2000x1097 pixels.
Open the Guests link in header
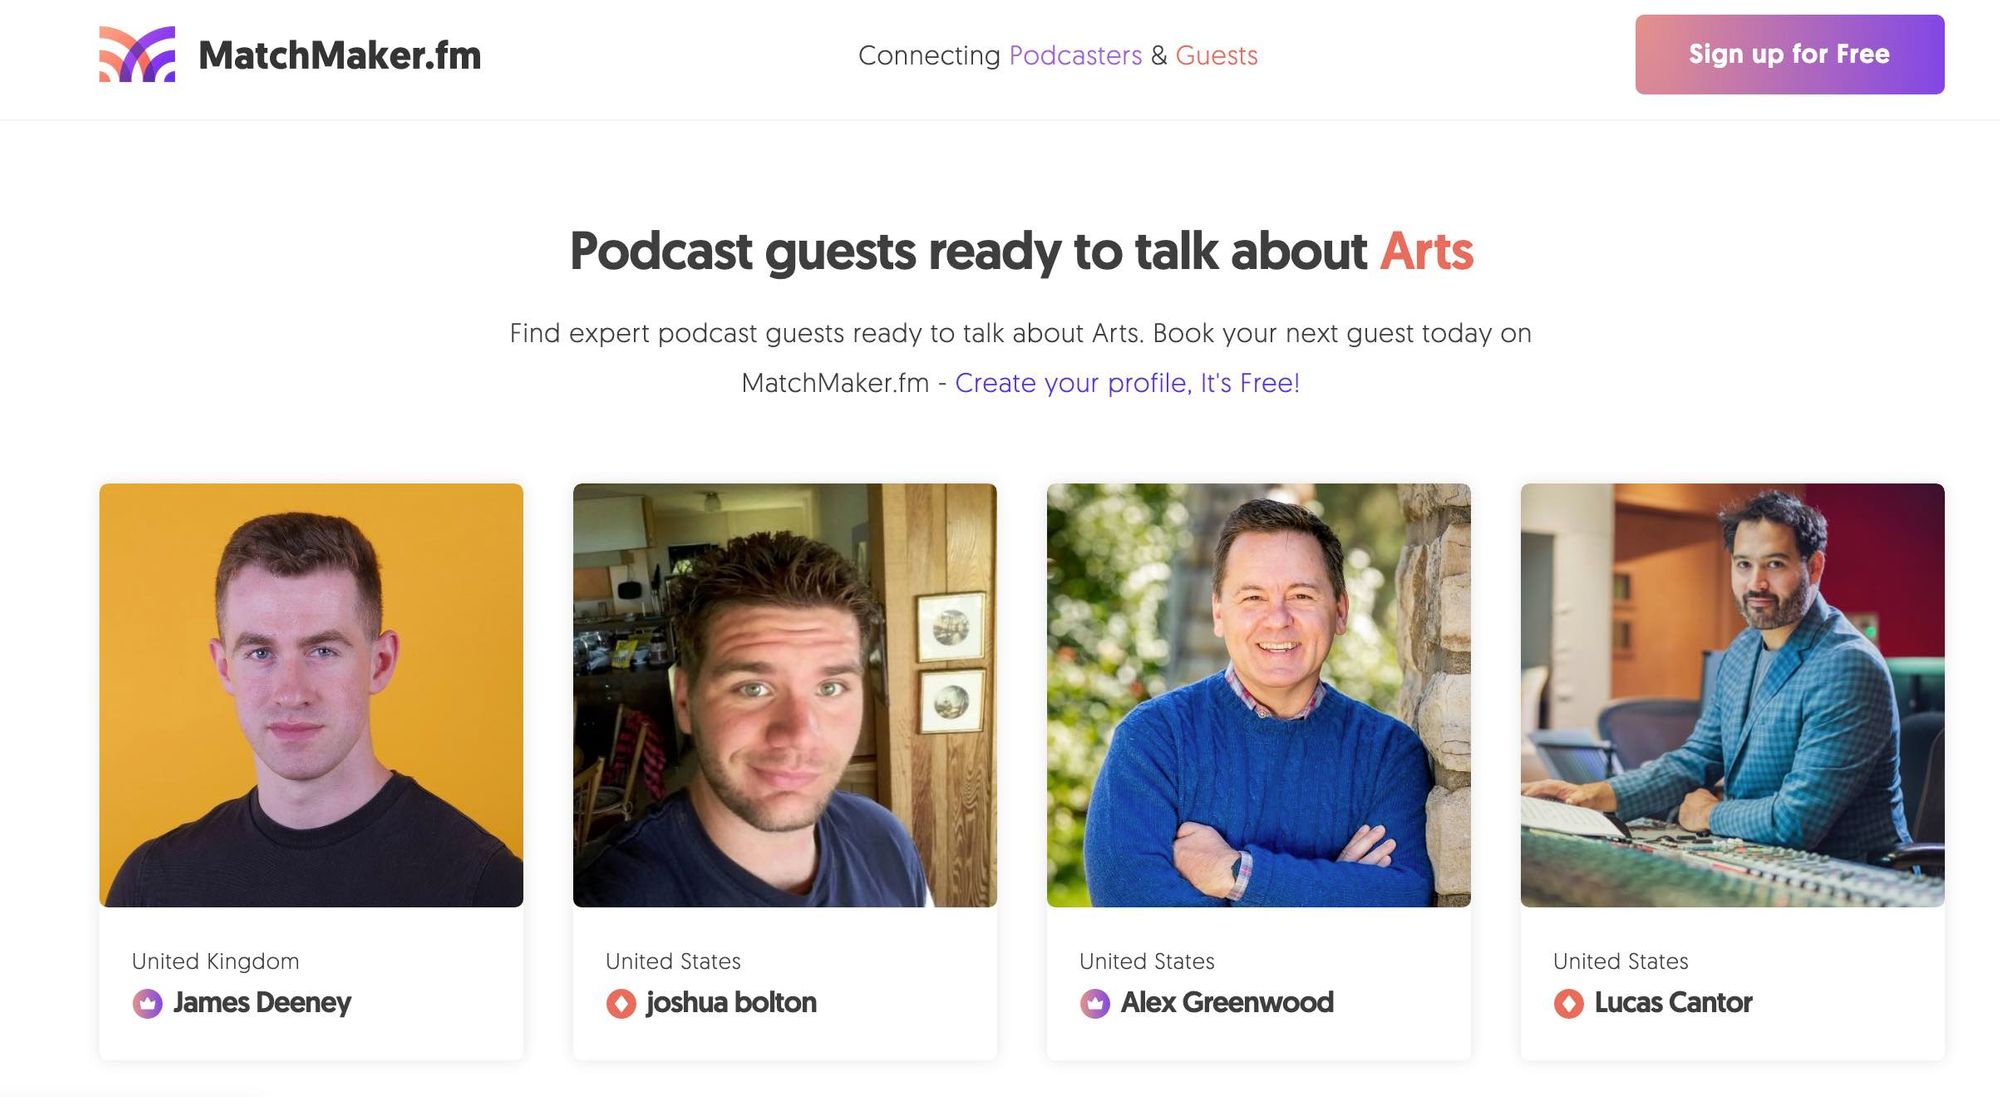pos(1216,55)
